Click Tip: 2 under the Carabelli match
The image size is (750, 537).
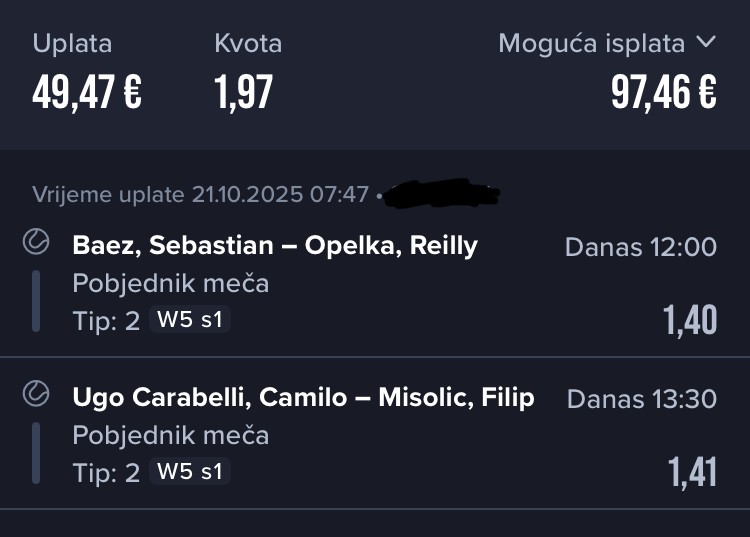point(106,472)
